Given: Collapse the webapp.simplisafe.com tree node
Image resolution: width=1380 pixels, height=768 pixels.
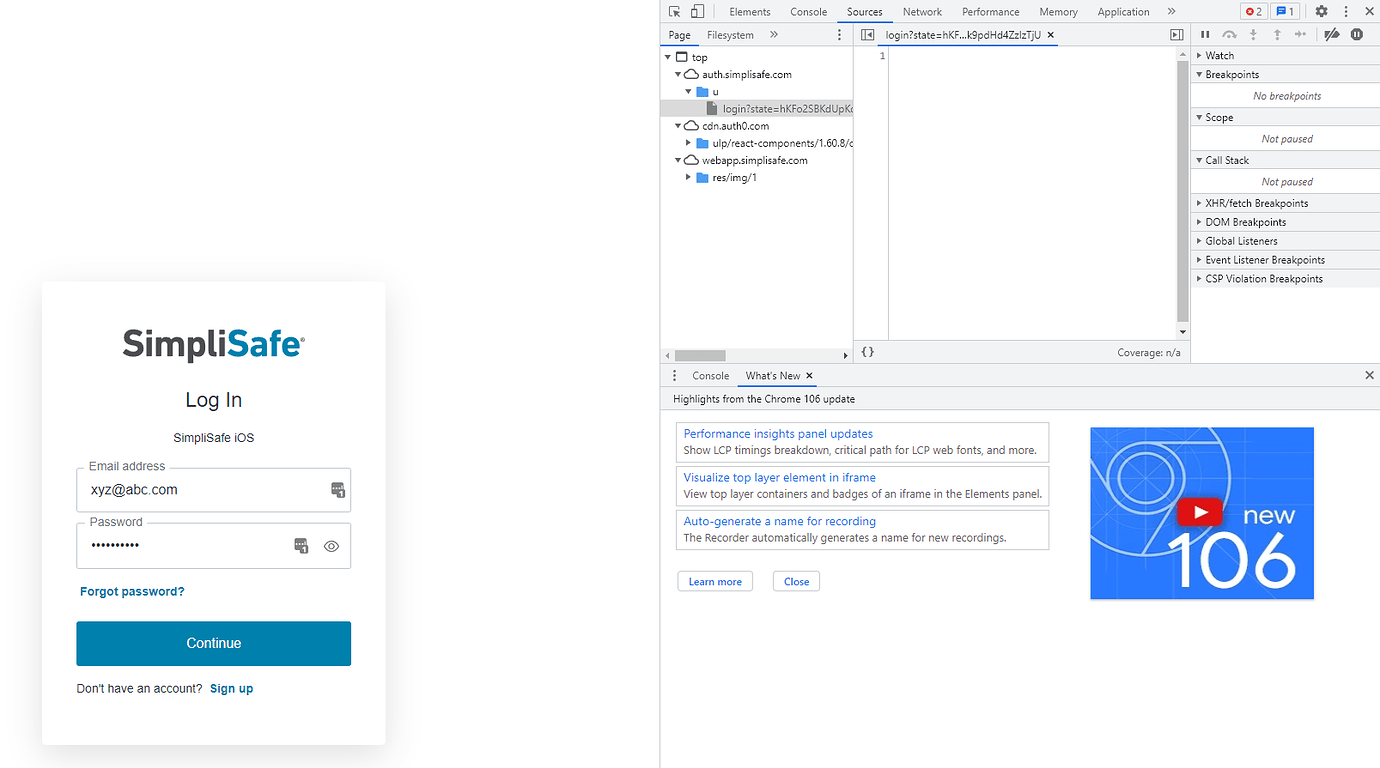Looking at the screenshot, I should click(x=678, y=160).
